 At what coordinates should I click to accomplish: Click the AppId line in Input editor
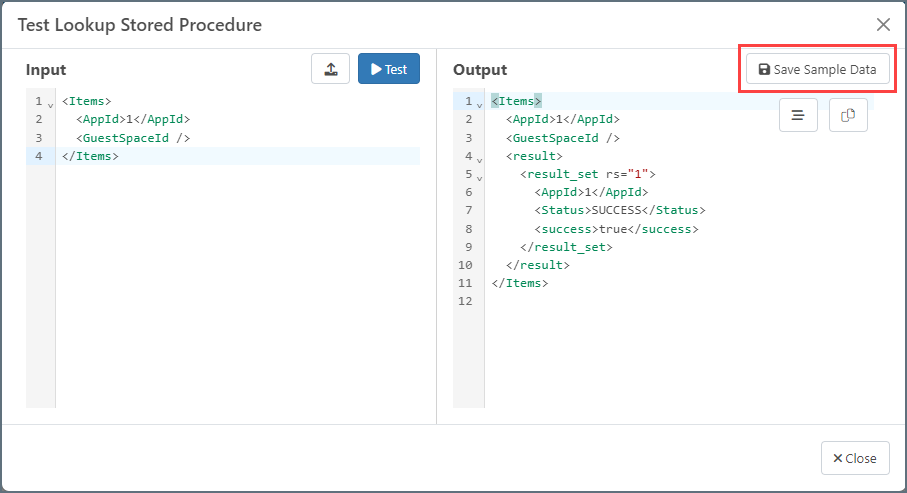coord(132,119)
